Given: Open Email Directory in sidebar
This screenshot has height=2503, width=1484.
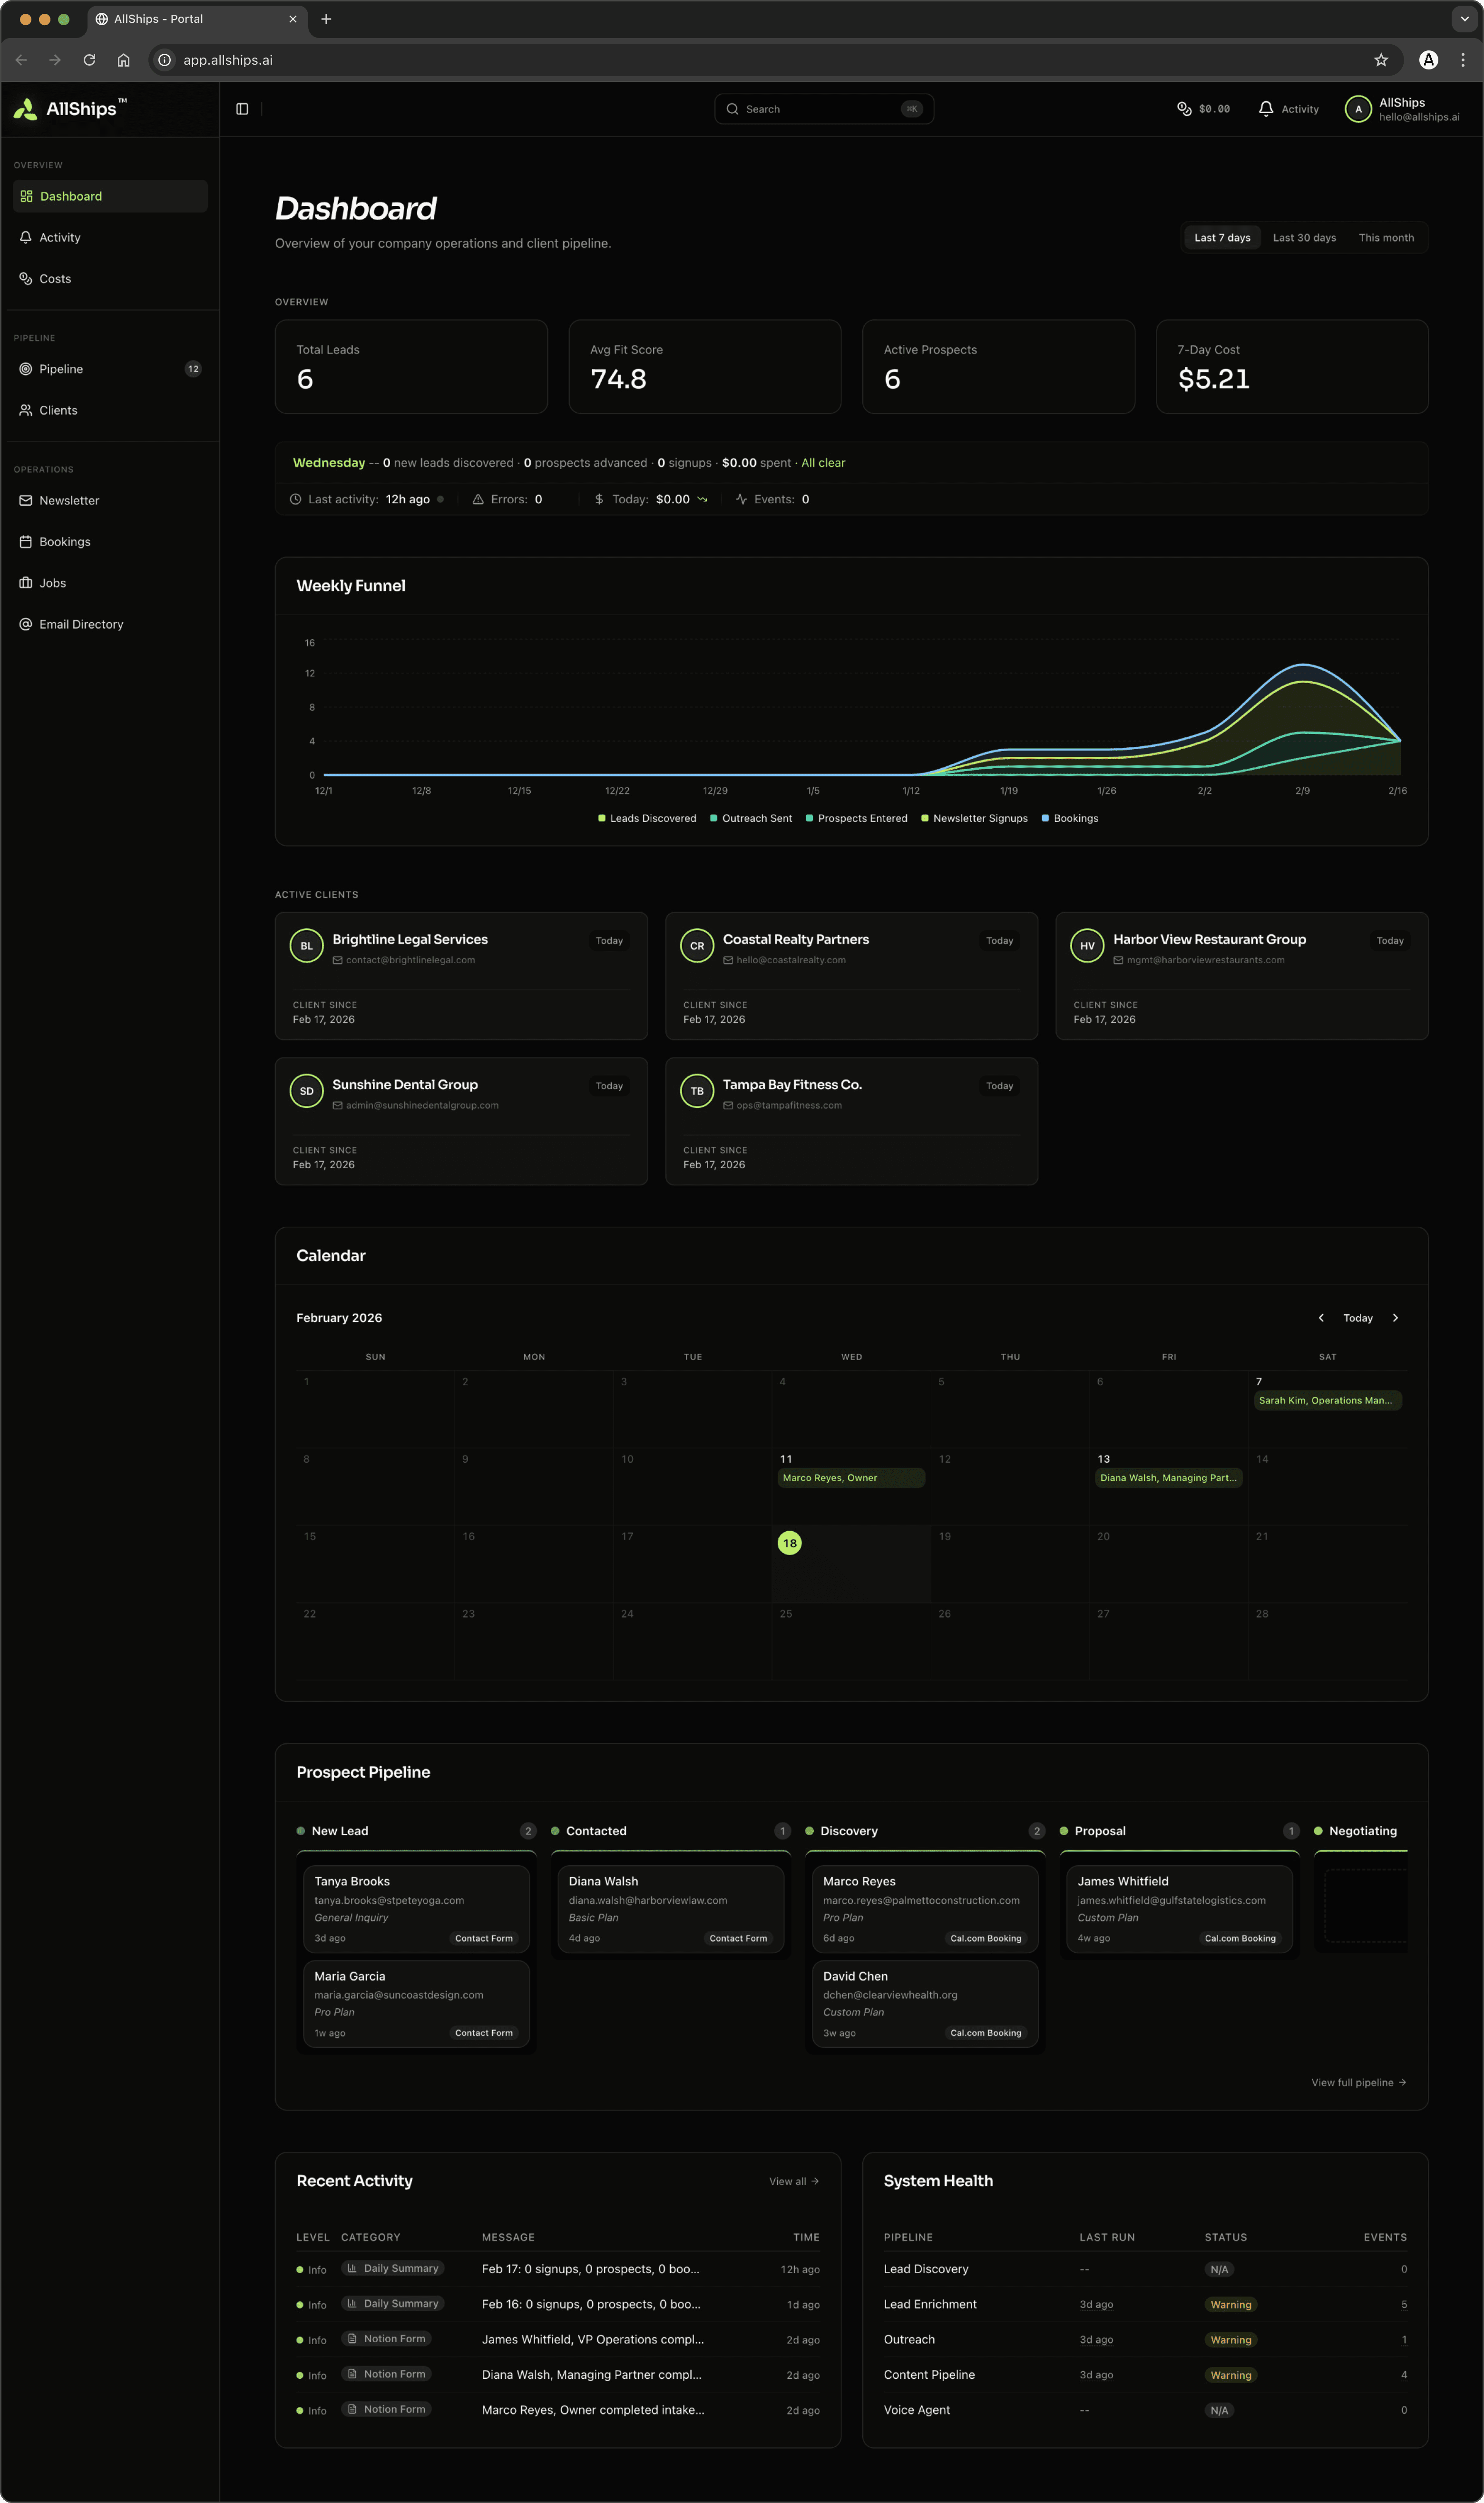Looking at the screenshot, I should [x=81, y=624].
